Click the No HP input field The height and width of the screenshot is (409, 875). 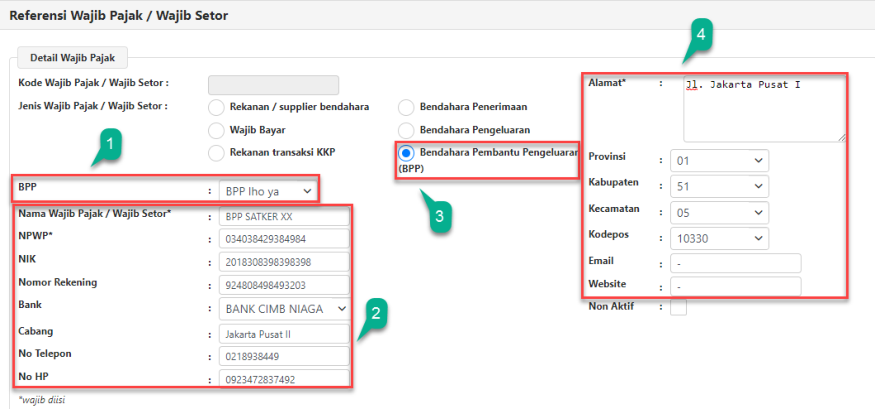click(284, 379)
